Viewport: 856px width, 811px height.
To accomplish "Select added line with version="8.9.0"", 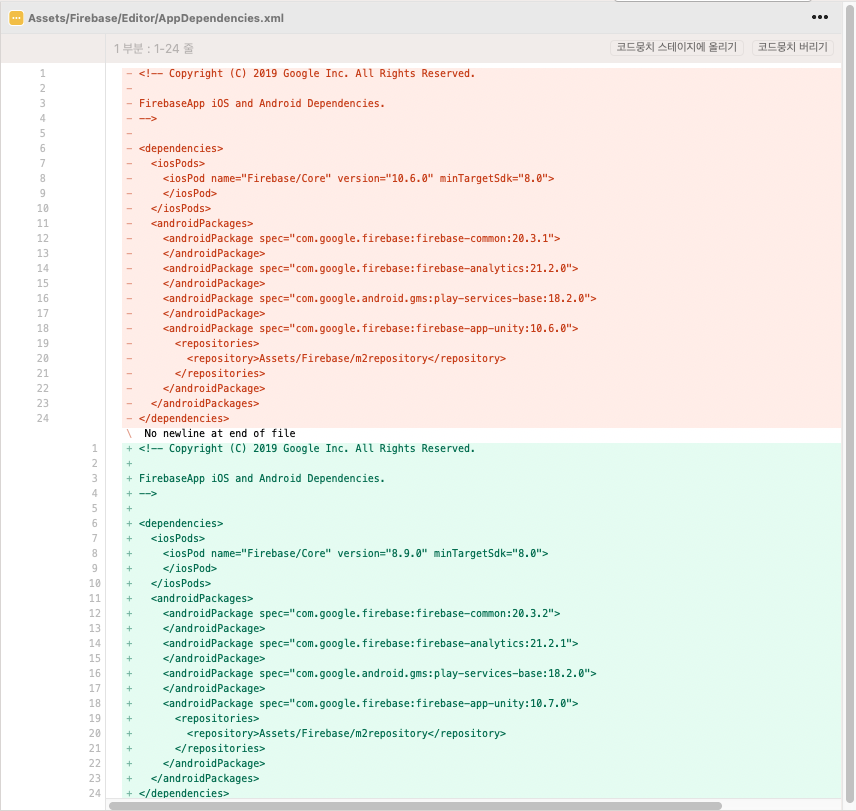I will pos(482,553).
